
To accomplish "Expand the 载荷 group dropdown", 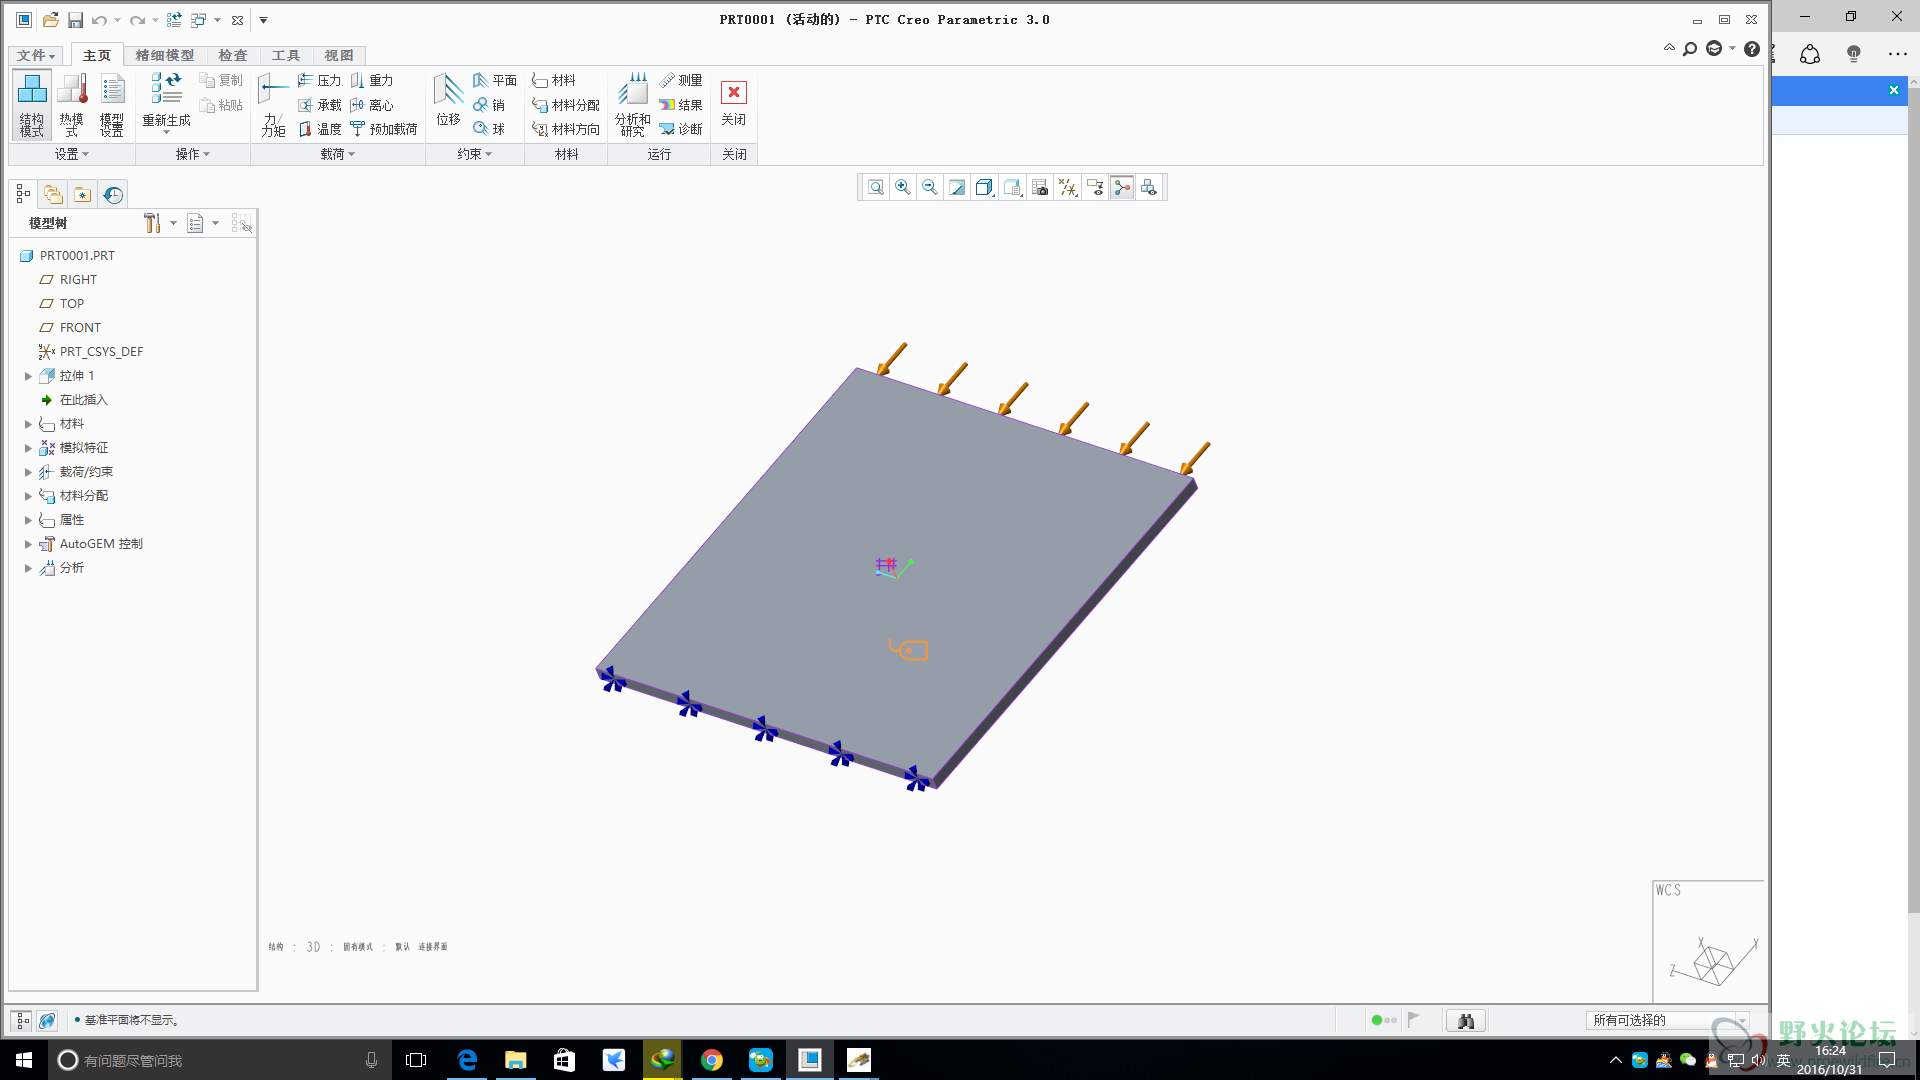I will point(338,154).
